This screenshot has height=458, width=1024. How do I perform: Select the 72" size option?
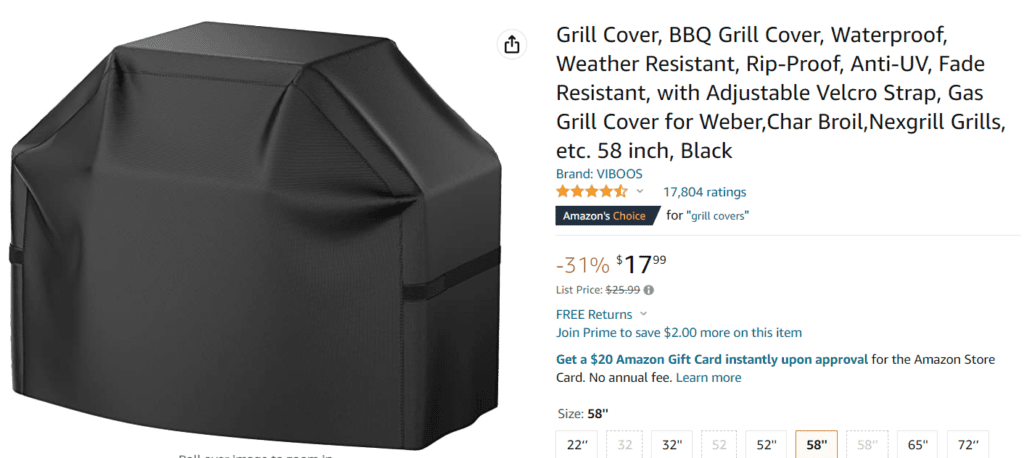pos(967,445)
